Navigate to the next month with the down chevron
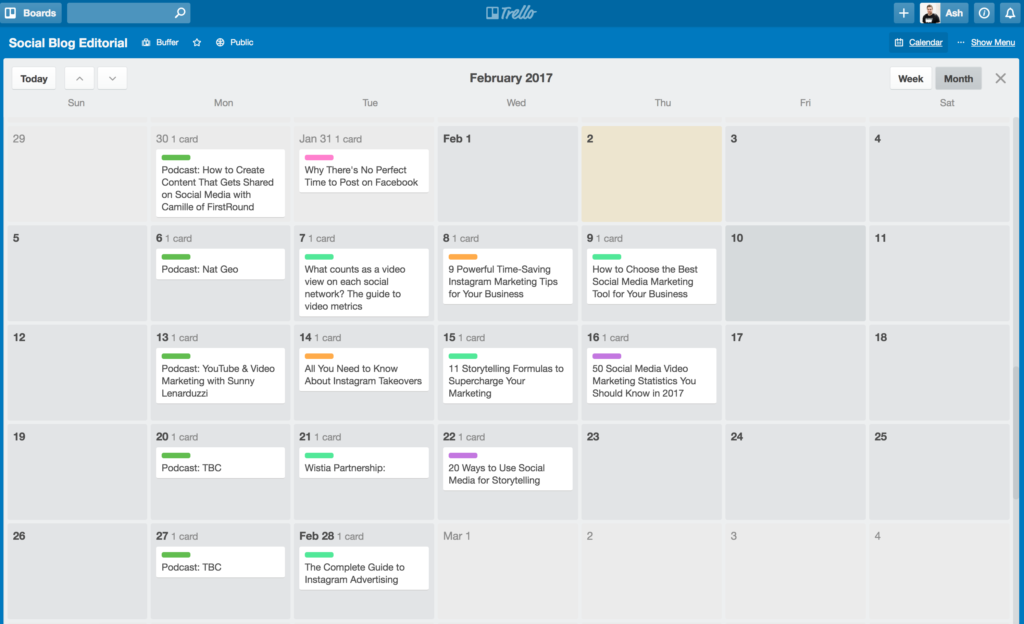 [112, 77]
